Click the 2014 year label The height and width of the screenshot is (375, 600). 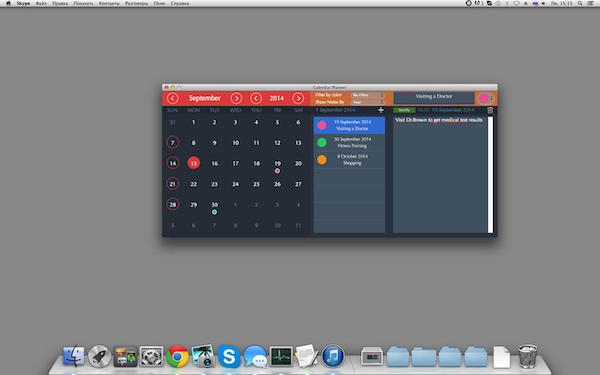coord(277,98)
